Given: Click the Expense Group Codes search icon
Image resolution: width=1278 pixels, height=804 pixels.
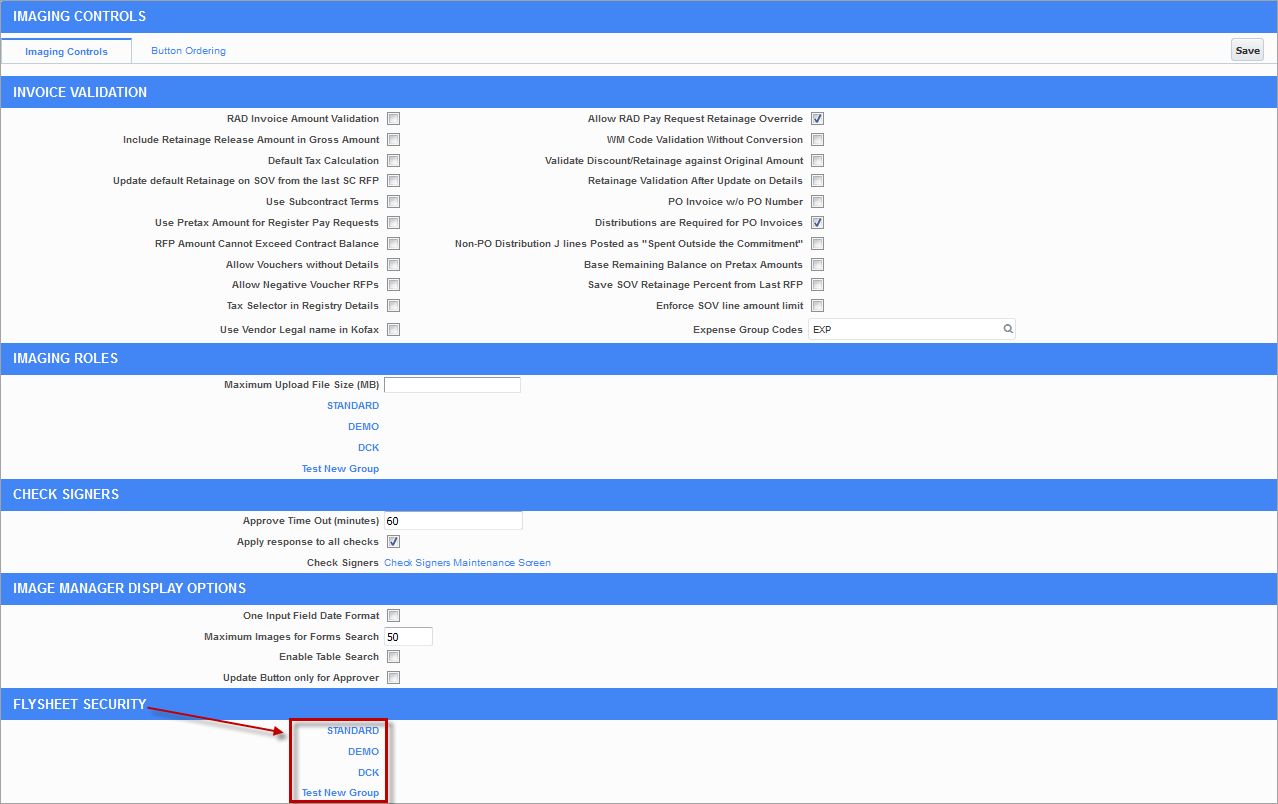Looking at the screenshot, I should tap(1008, 329).
